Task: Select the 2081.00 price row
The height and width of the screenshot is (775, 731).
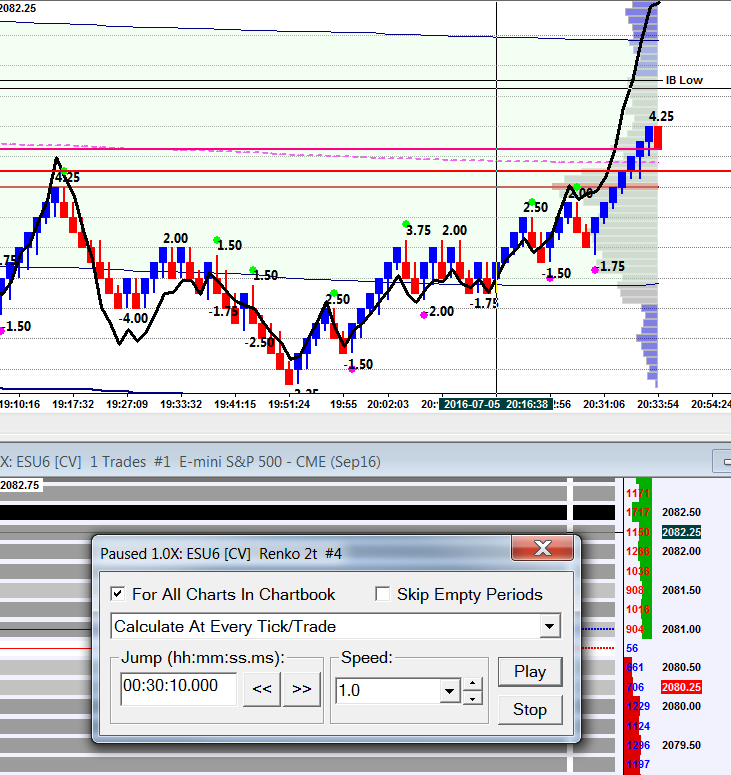Action: point(681,629)
